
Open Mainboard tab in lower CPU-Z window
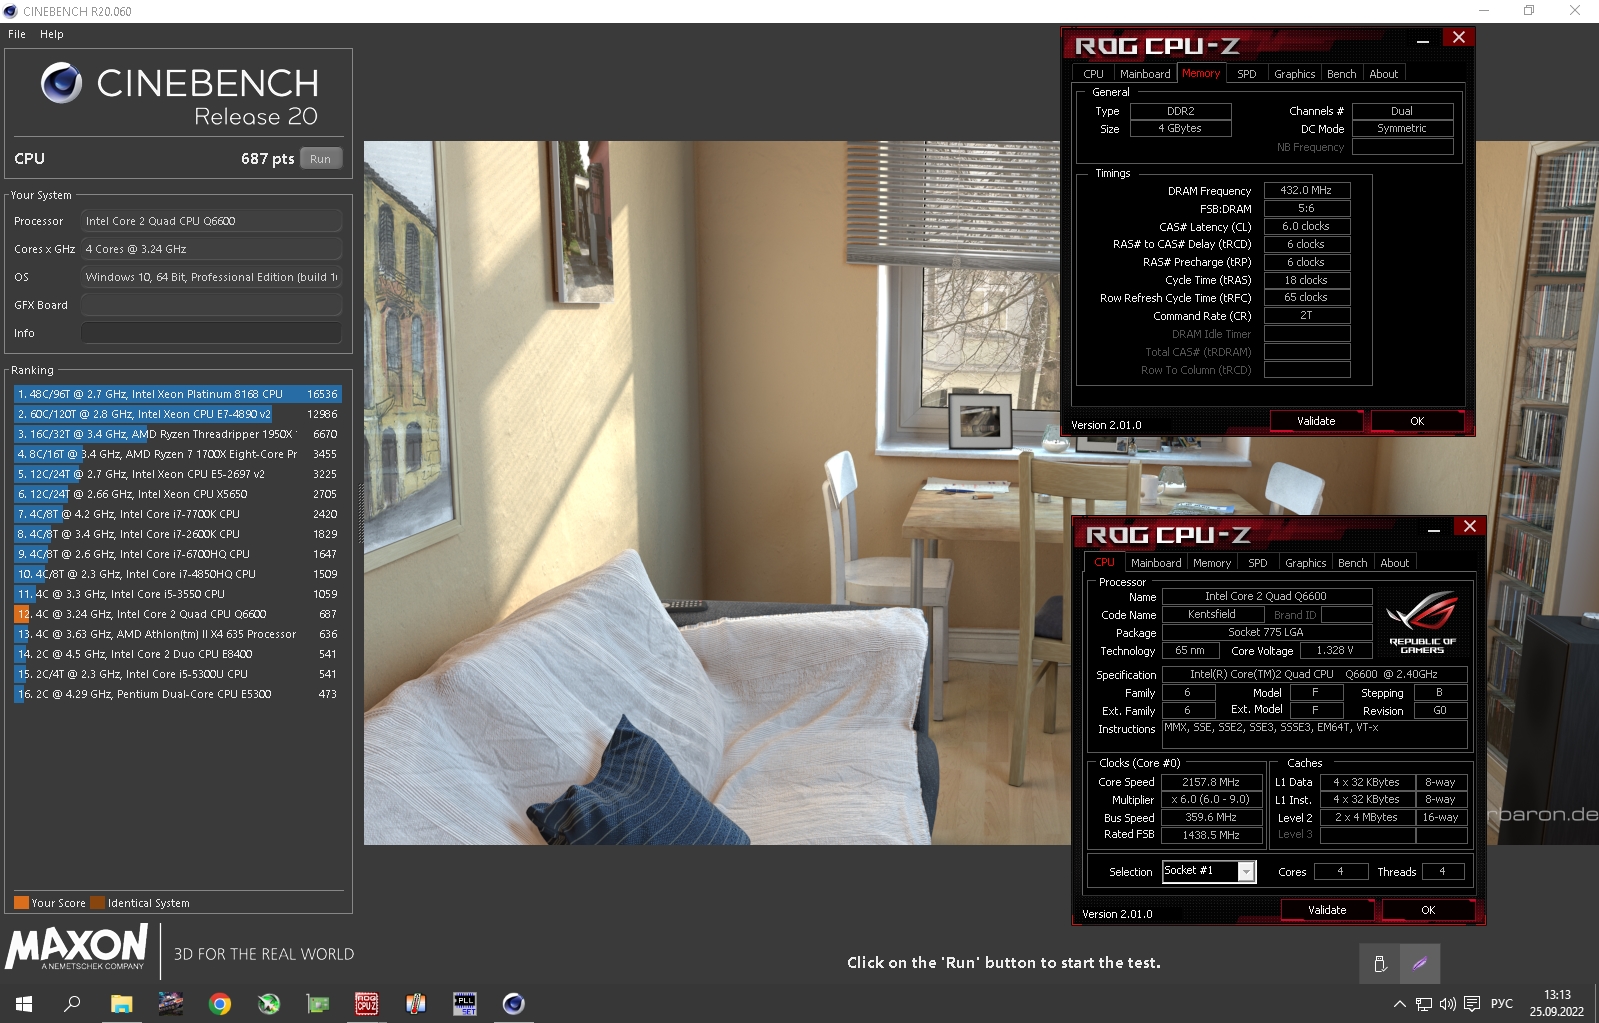click(x=1156, y=563)
